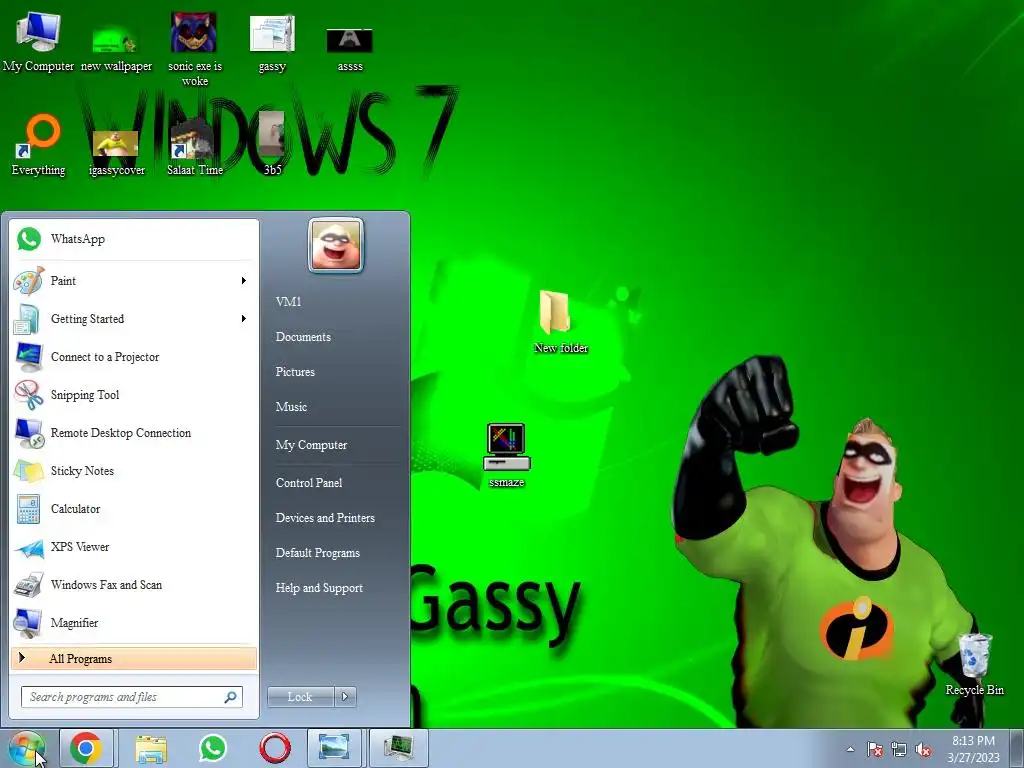Open Windows Explorer from the taskbar
Screen dimensions: 1024x768
coord(151,748)
